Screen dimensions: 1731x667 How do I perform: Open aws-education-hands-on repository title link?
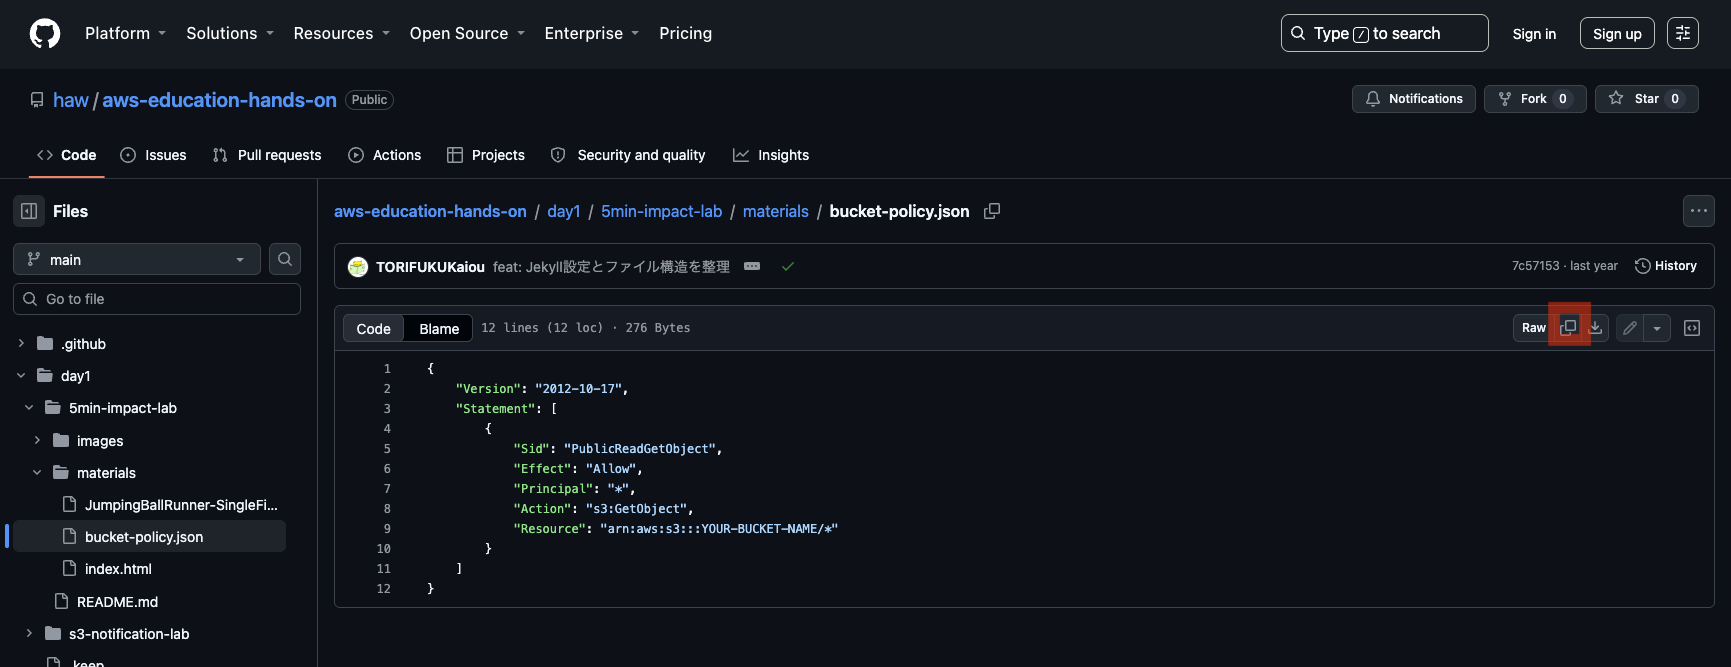pos(219,100)
